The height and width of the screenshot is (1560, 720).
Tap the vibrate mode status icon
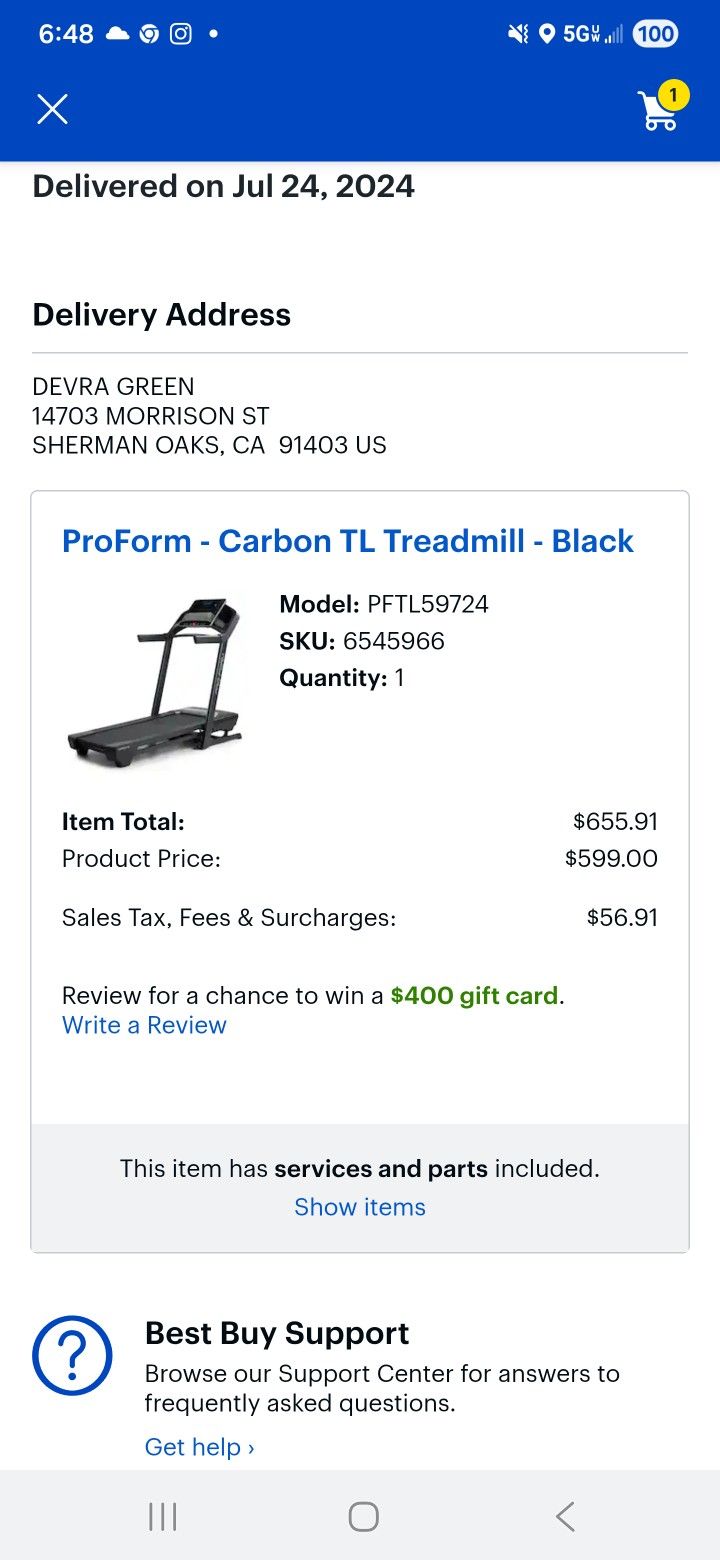[516, 33]
